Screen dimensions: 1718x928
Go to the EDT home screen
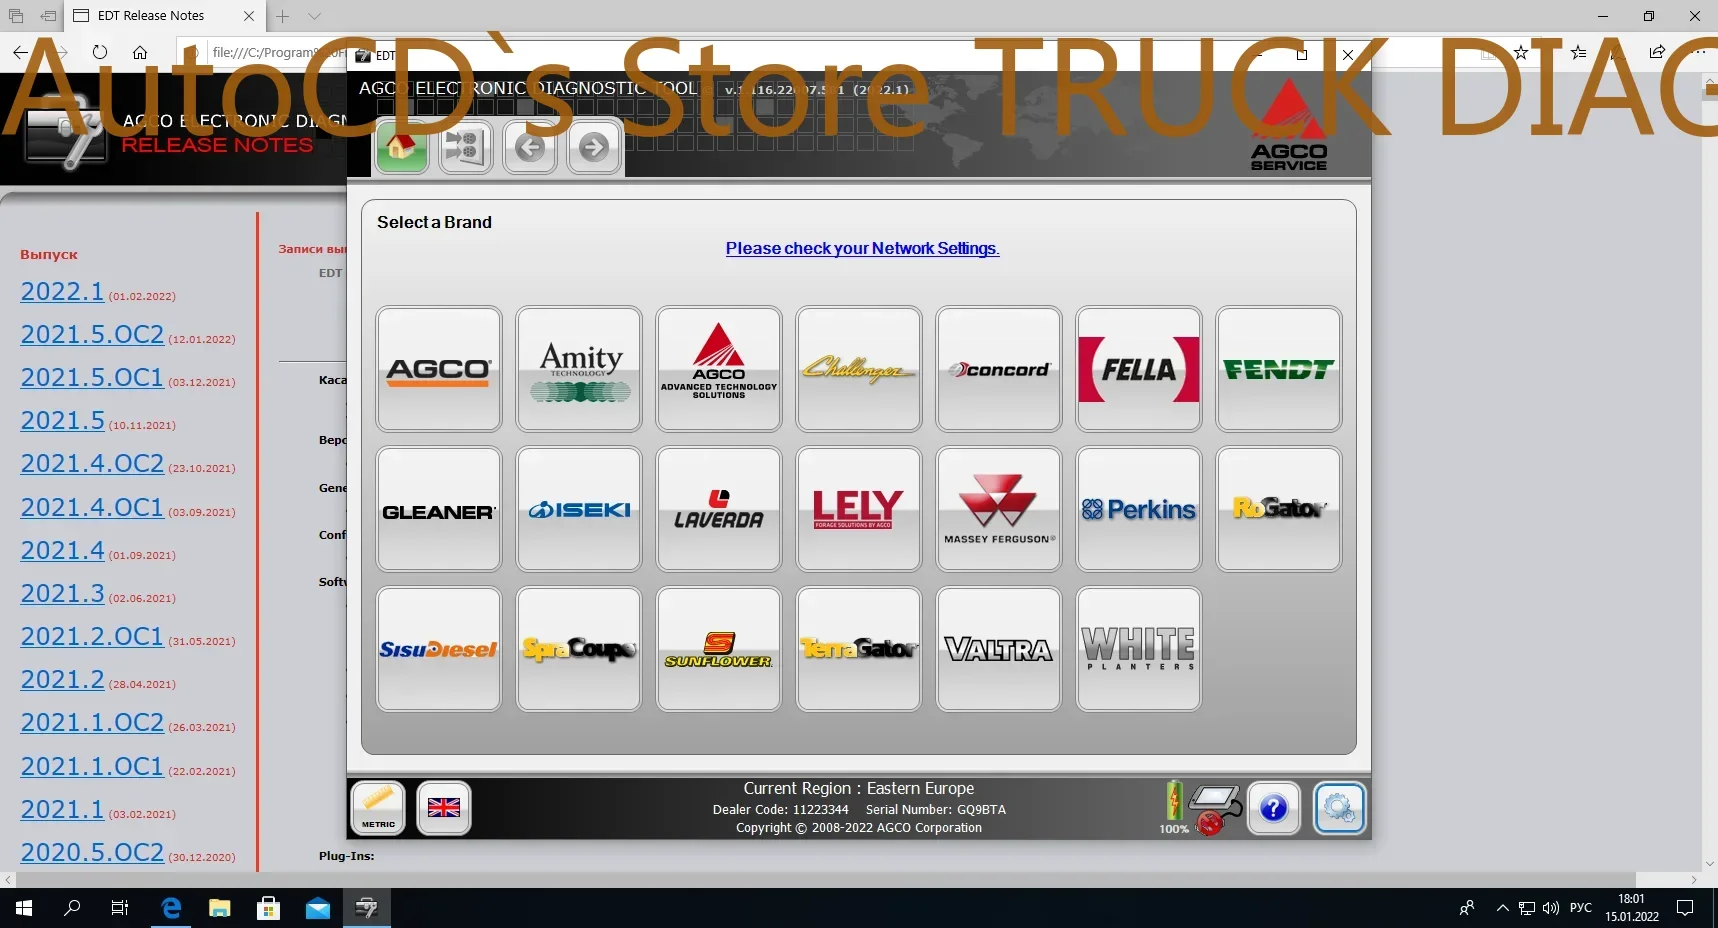402,148
